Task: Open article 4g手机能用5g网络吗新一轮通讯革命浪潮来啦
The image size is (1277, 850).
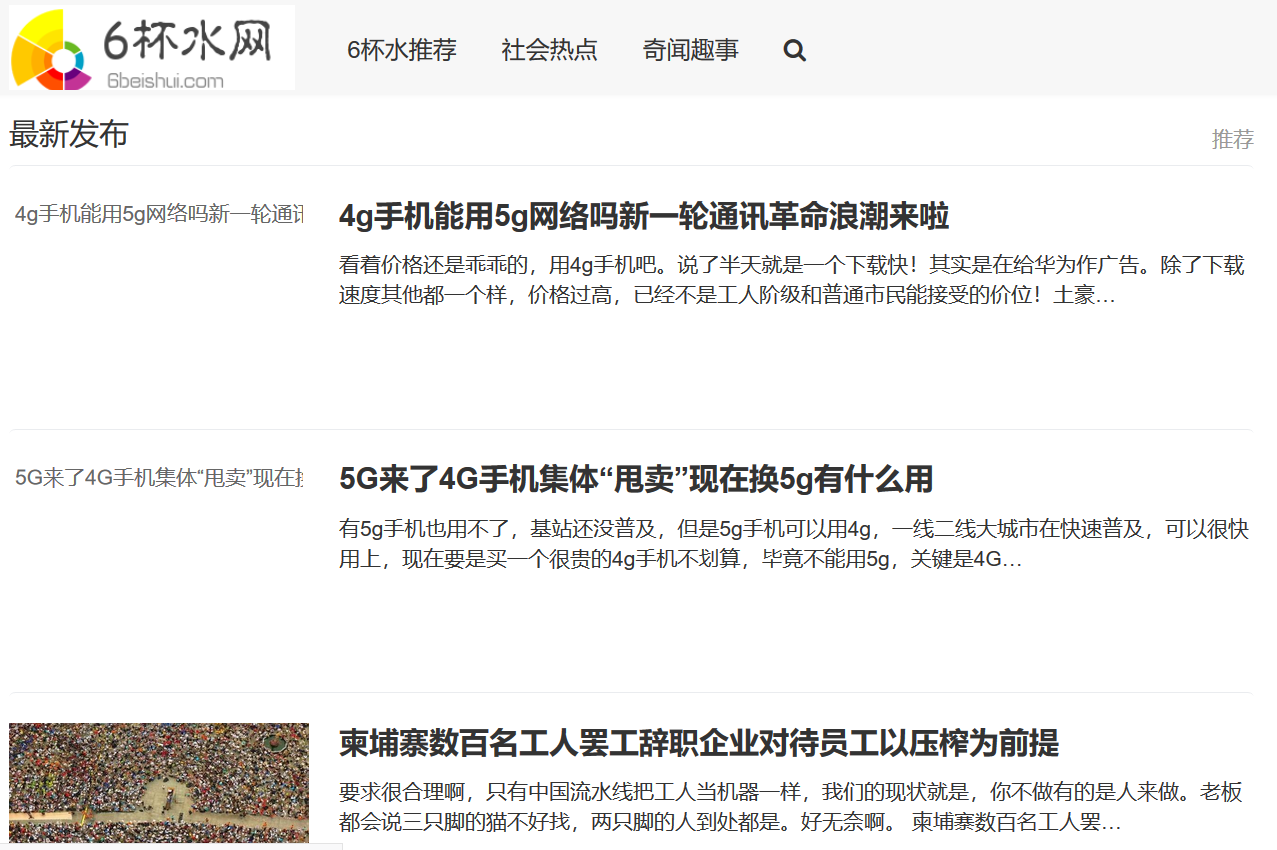Action: pyautogui.click(x=644, y=216)
